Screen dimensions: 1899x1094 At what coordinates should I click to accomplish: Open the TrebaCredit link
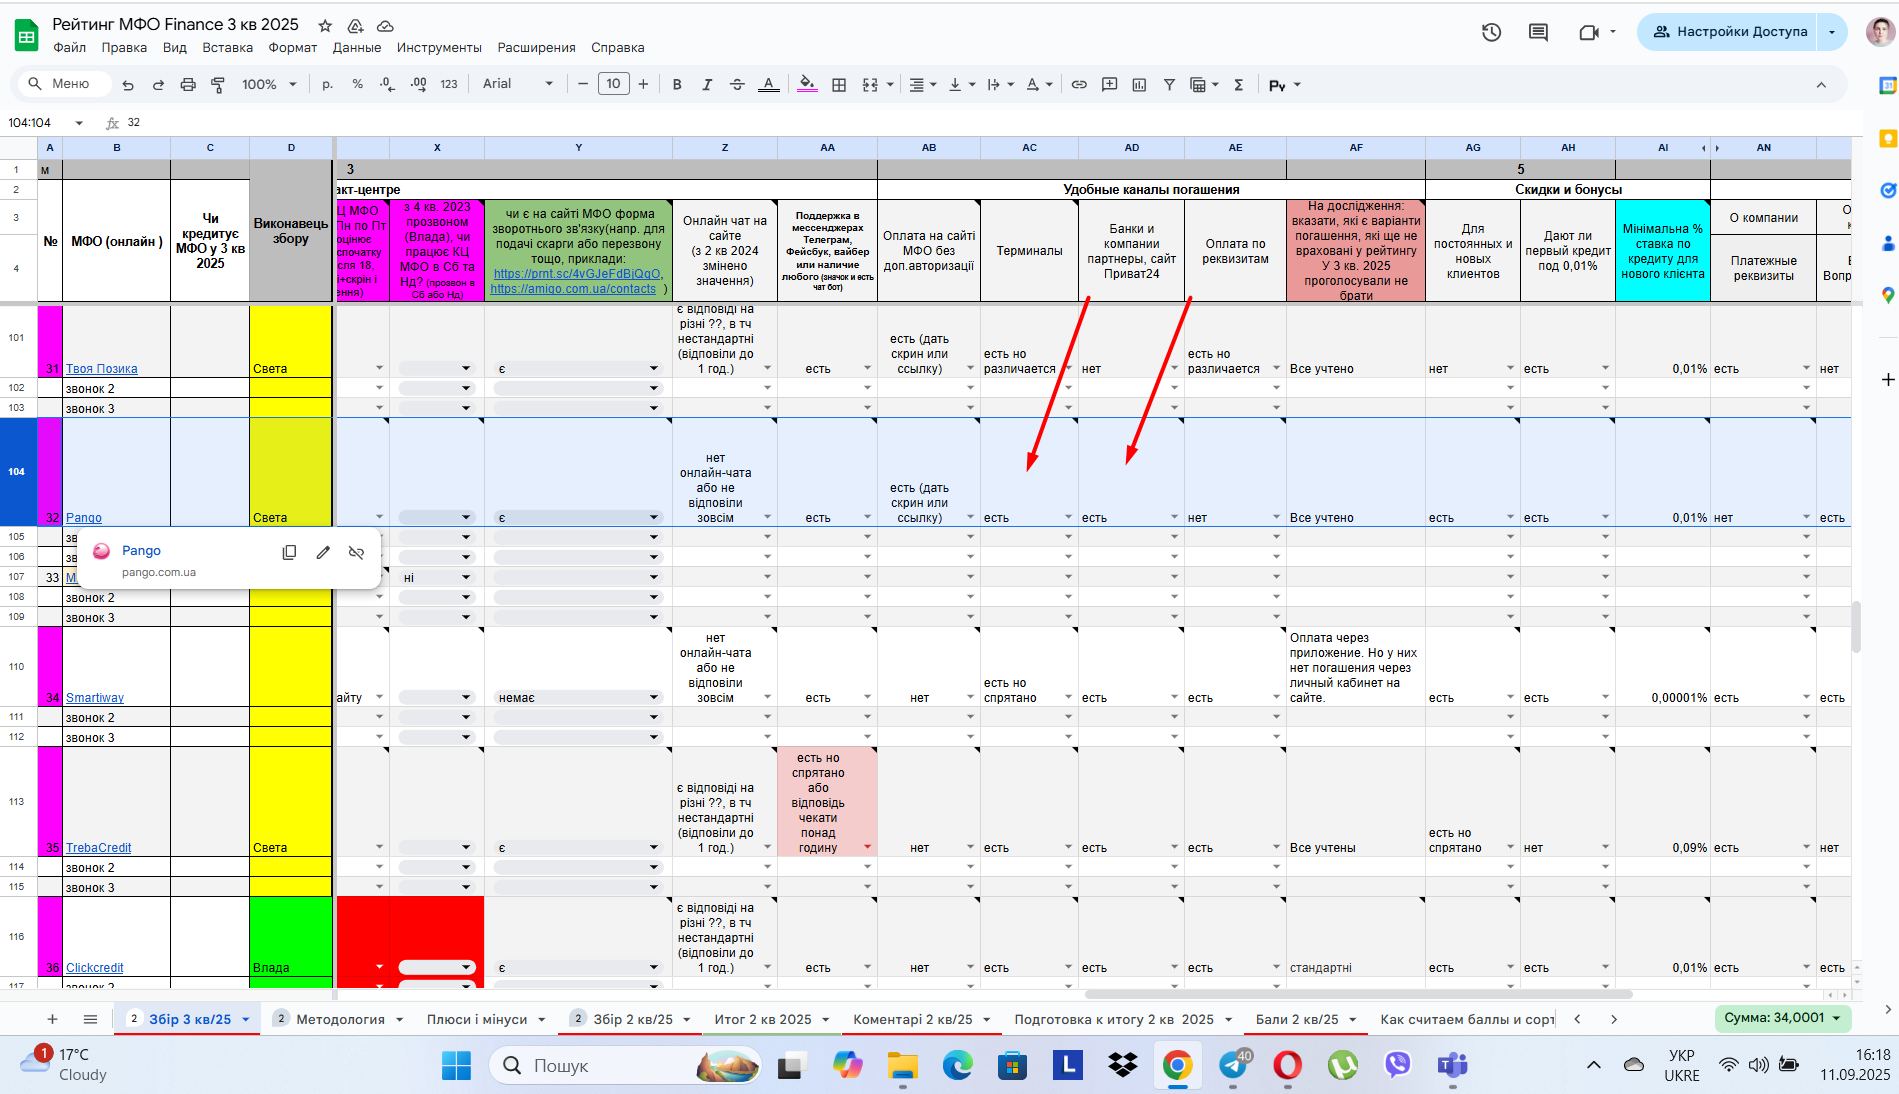(99, 848)
